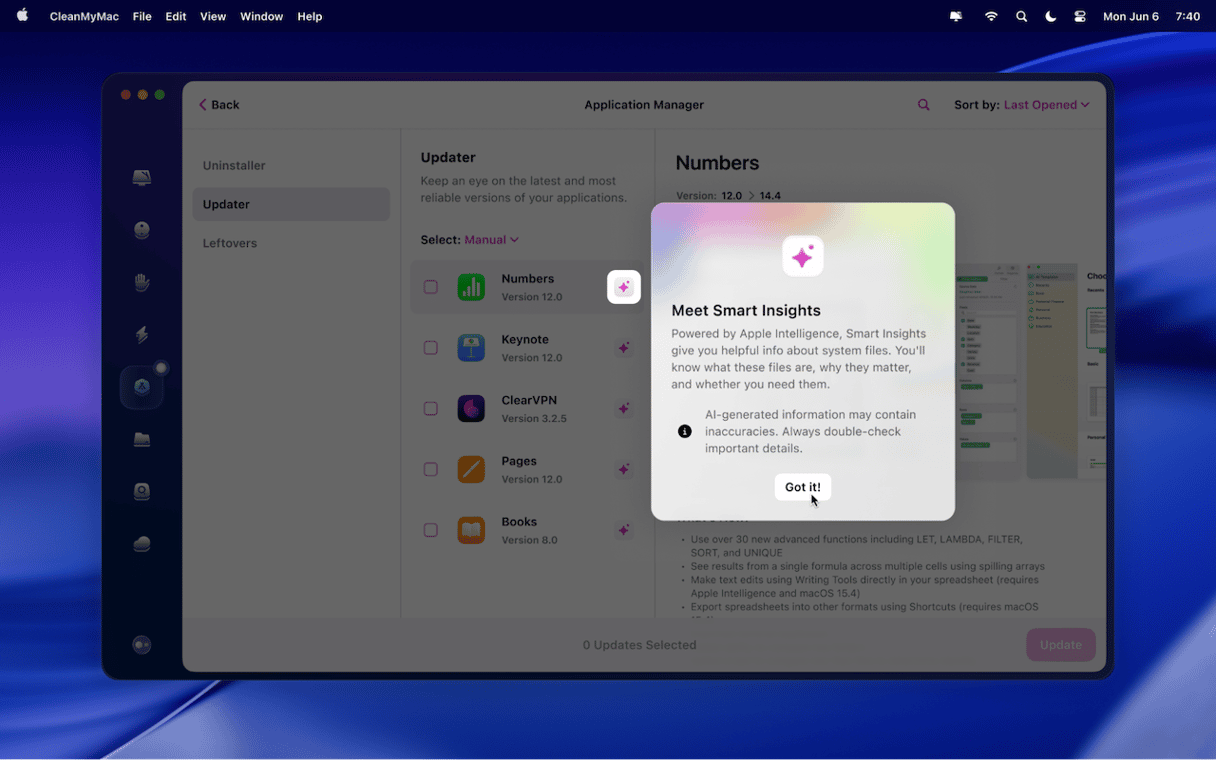Open the Select Manual dropdown
Screen dimensions: 1216x760
click(x=491, y=240)
